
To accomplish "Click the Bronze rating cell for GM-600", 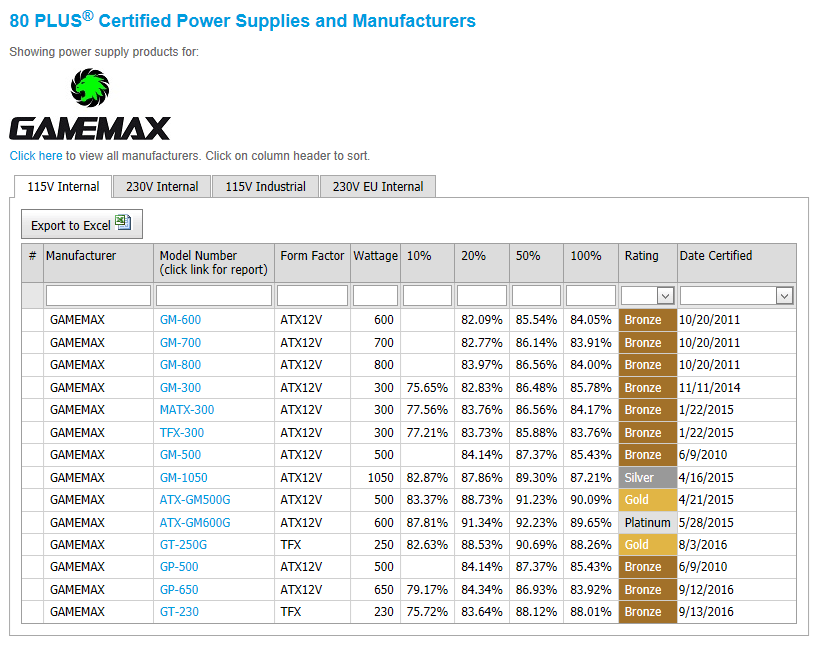I will tap(648, 320).
